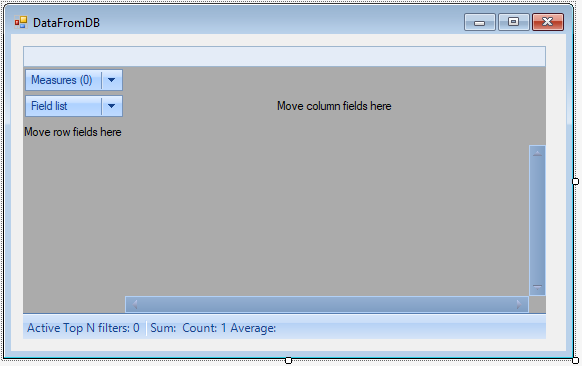This screenshot has width=582, height=366.
Task: Click the DataFromDB window icon
Action: tap(21, 22)
